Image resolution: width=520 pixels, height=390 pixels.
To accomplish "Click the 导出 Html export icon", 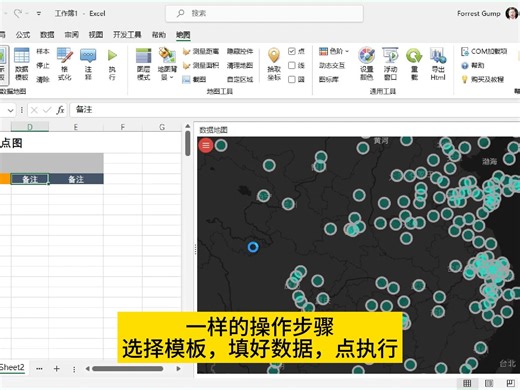I will 438,64.
